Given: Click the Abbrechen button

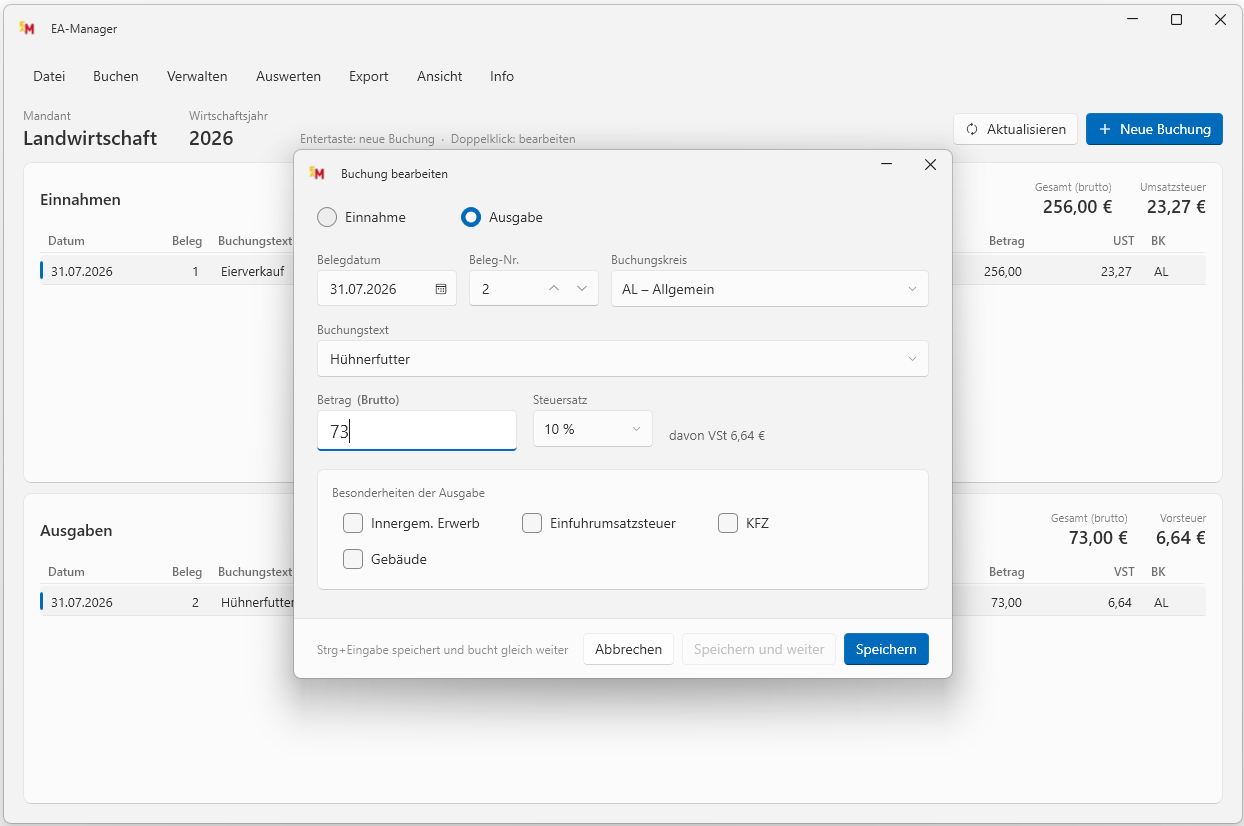Looking at the screenshot, I should [x=628, y=649].
